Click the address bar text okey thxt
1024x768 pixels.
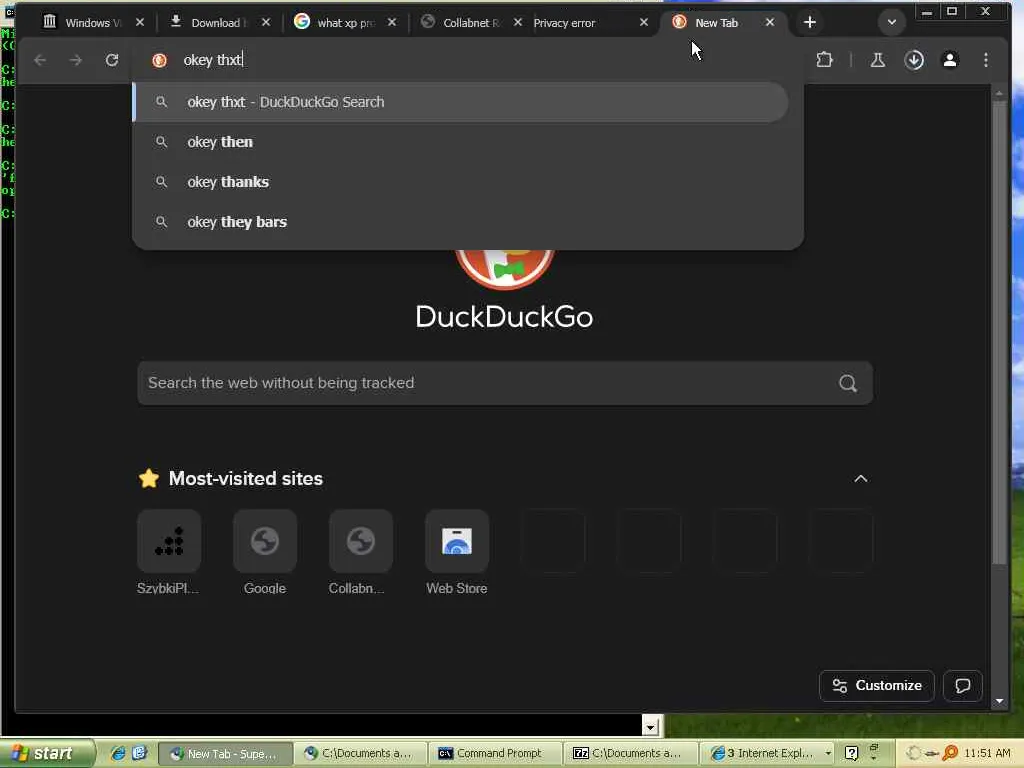tap(213, 60)
